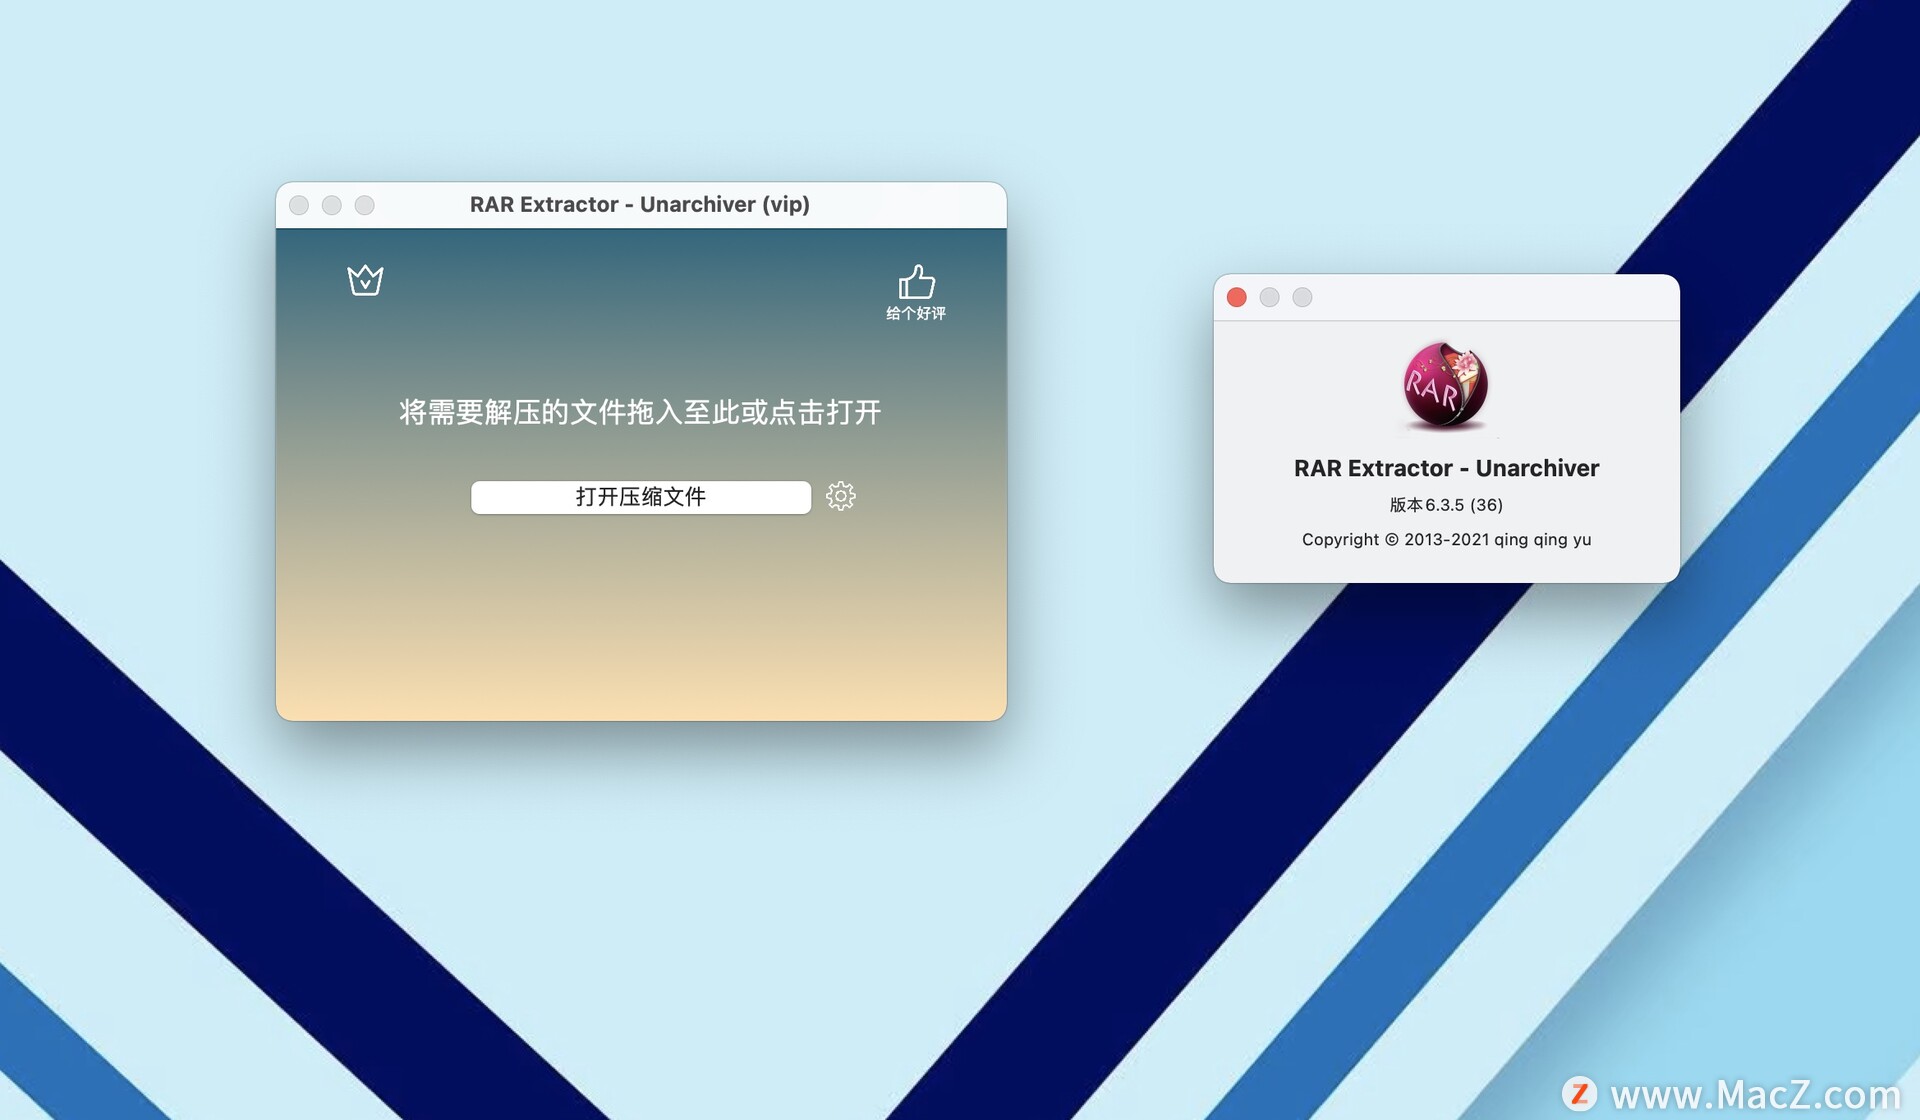Click the RAR Extractor - Unarchiver name label

[1445, 468]
